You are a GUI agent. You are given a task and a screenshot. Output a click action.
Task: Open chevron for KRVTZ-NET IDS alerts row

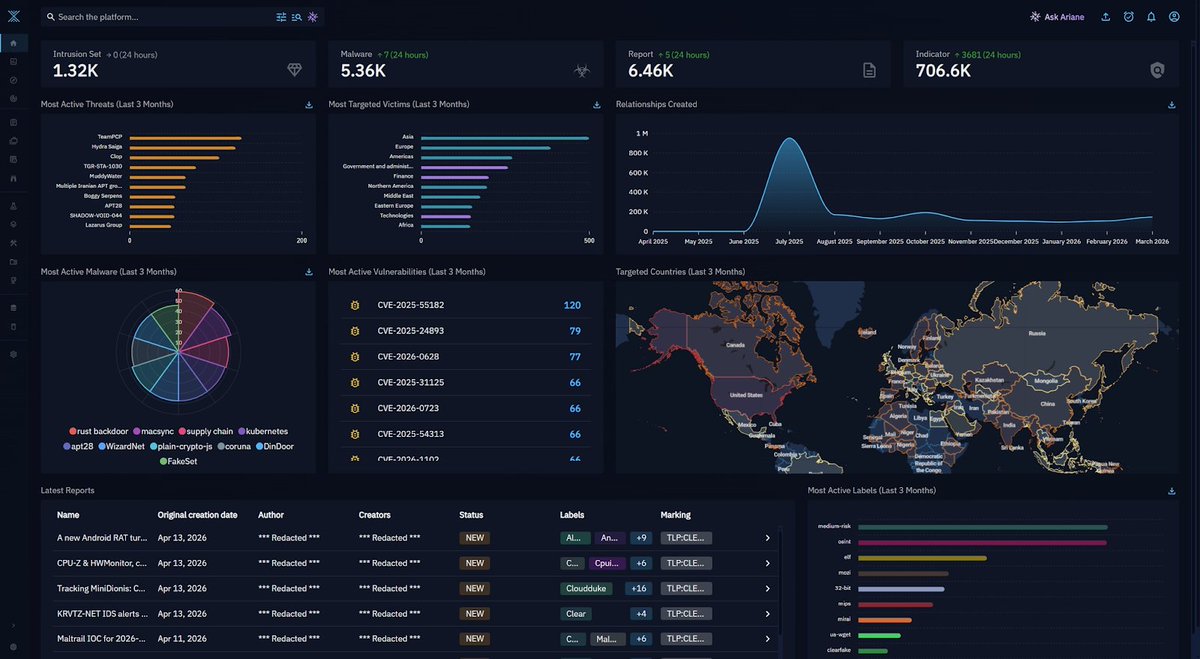coord(768,614)
